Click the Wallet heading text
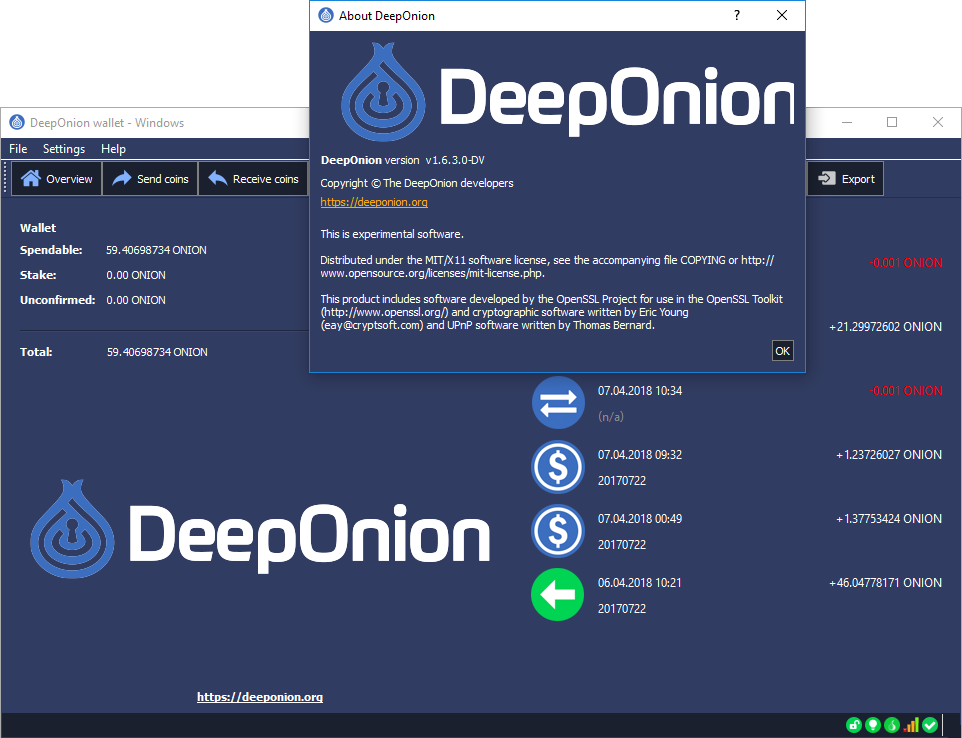Screen dimensions: 962x738 pyautogui.click(x=38, y=228)
